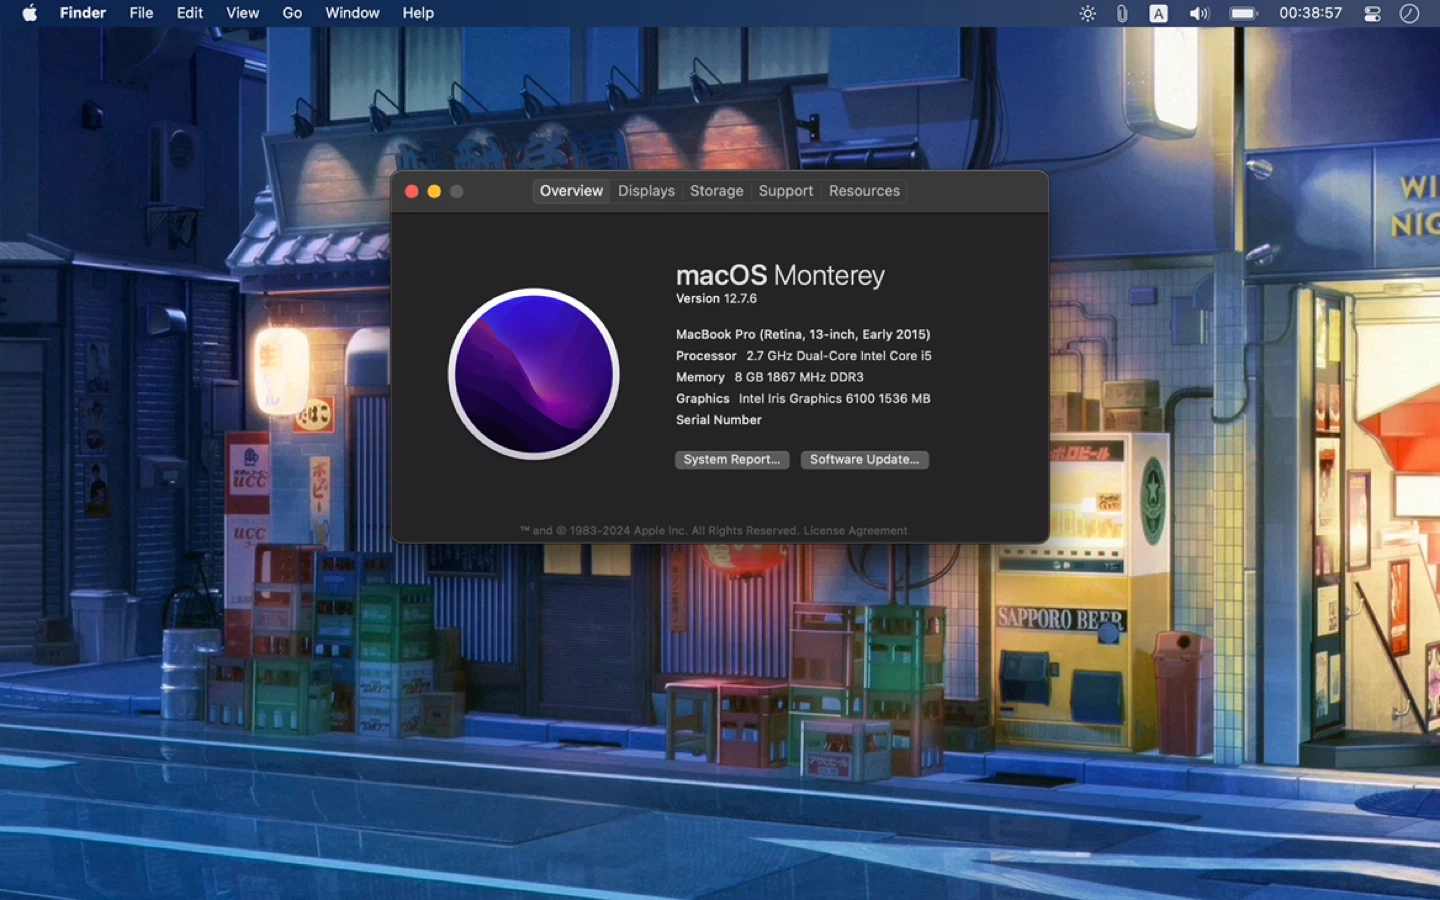The width and height of the screenshot is (1440, 900).
Task: Select the Overview tab
Action: tap(571, 191)
